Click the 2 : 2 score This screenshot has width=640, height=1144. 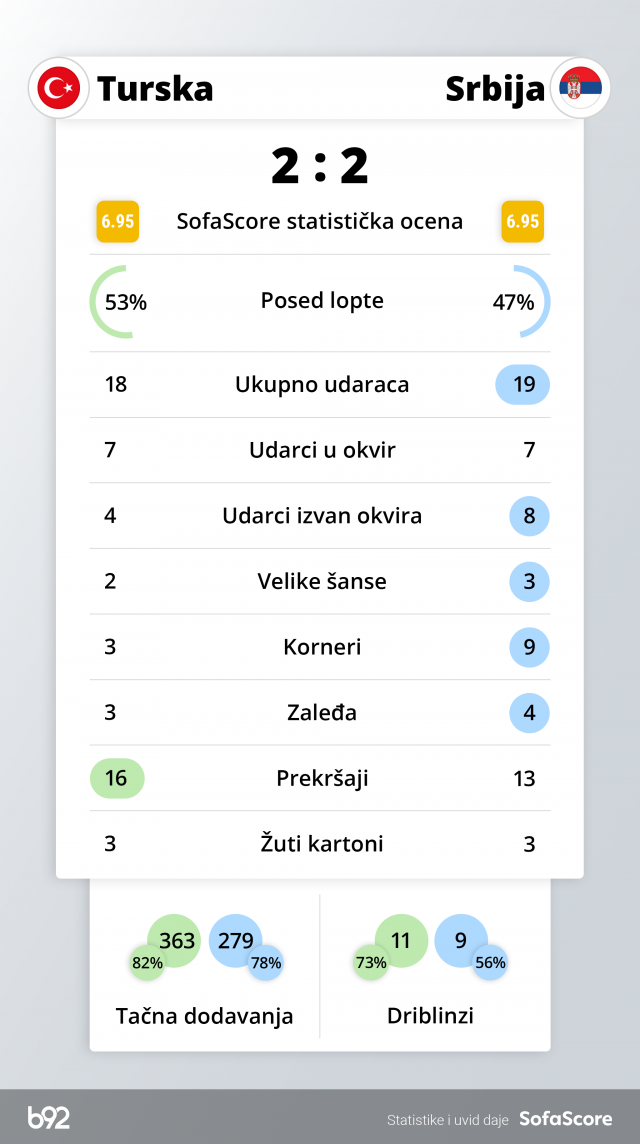320,166
